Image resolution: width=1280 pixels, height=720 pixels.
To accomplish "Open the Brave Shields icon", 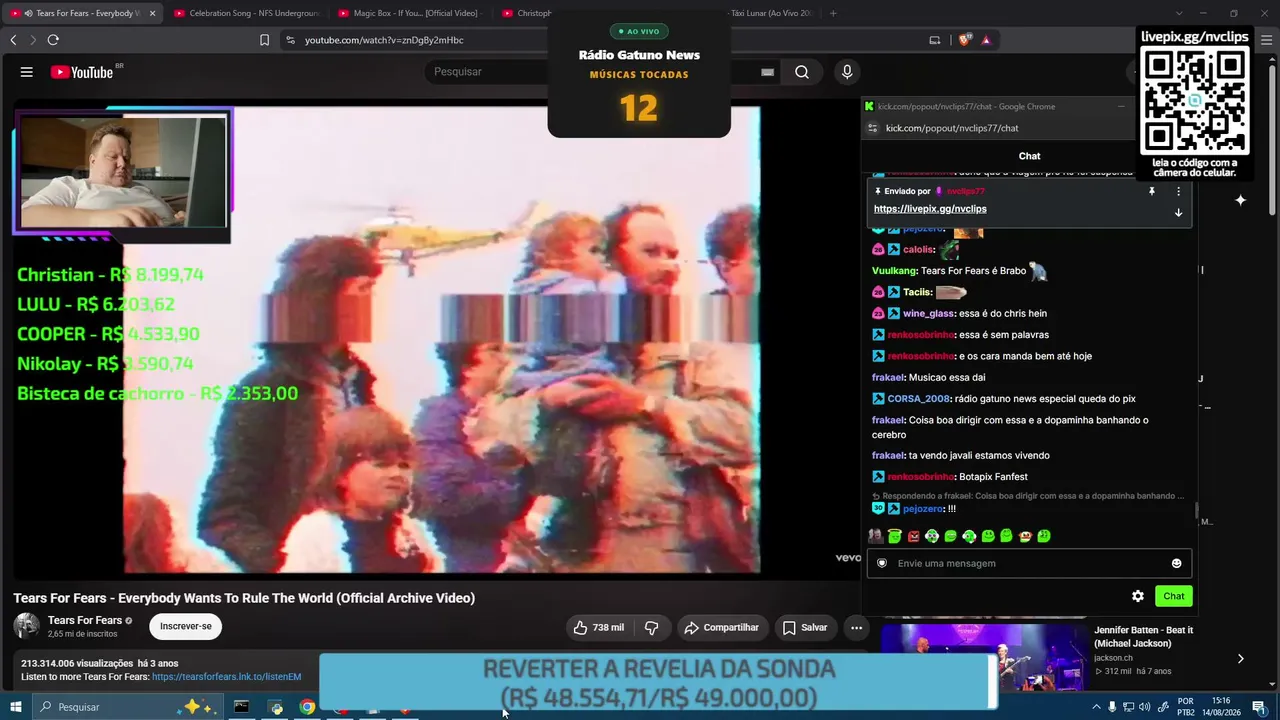I will click(x=964, y=40).
